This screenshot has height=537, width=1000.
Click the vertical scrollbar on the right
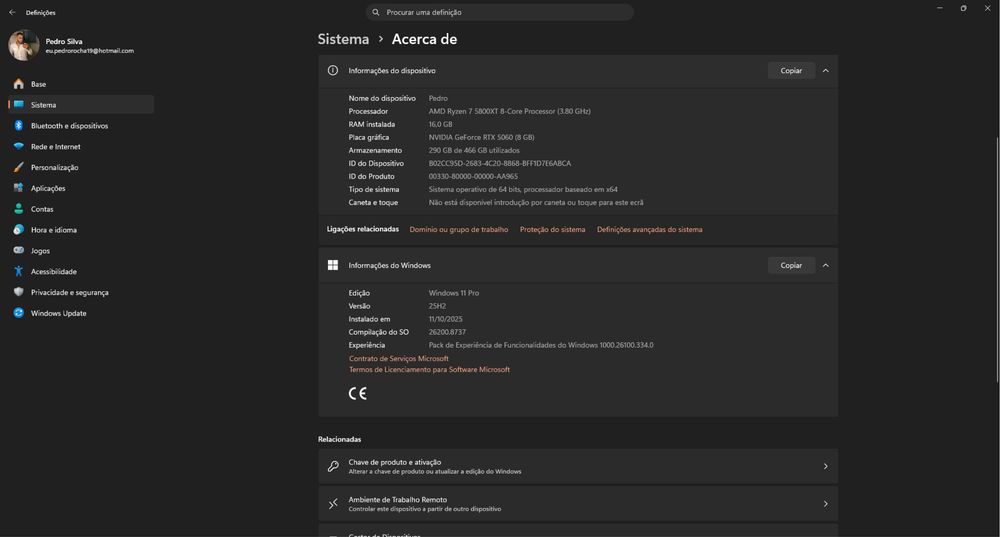[x=997, y=258]
